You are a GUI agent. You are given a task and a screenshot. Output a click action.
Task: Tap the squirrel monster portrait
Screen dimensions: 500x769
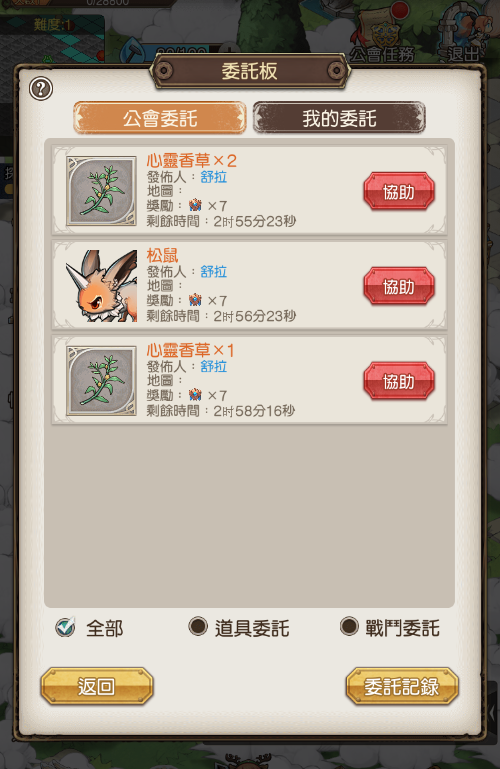click(x=101, y=285)
